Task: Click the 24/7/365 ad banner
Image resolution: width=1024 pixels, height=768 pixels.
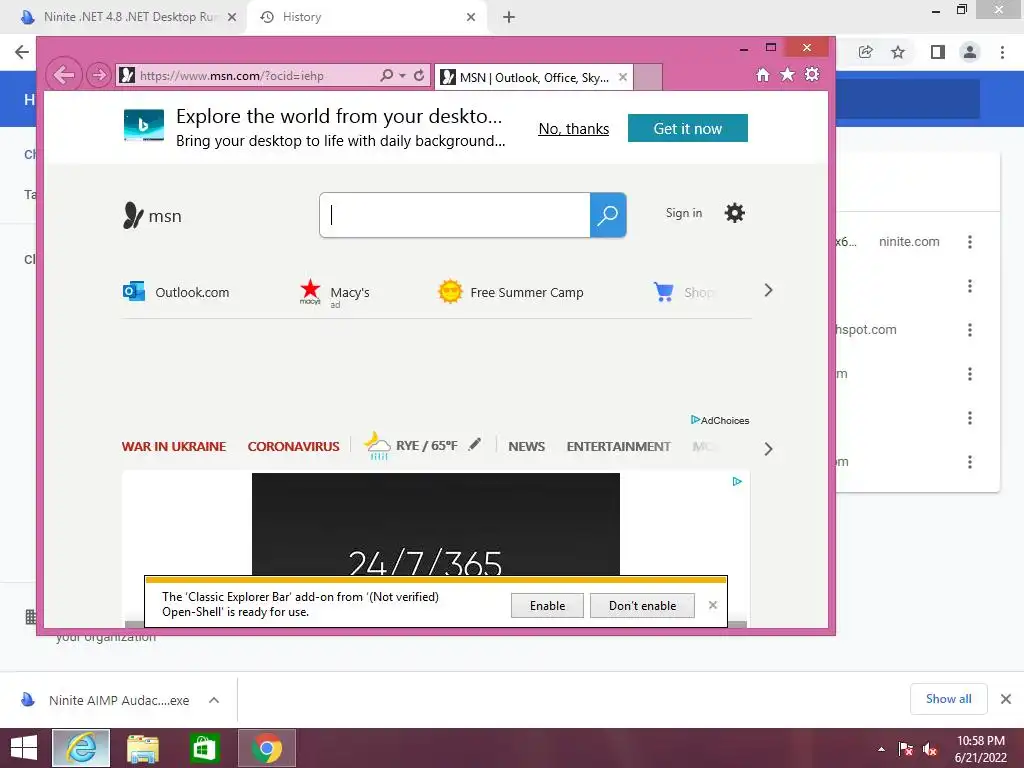Action: pyautogui.click(x=436, y=524)
